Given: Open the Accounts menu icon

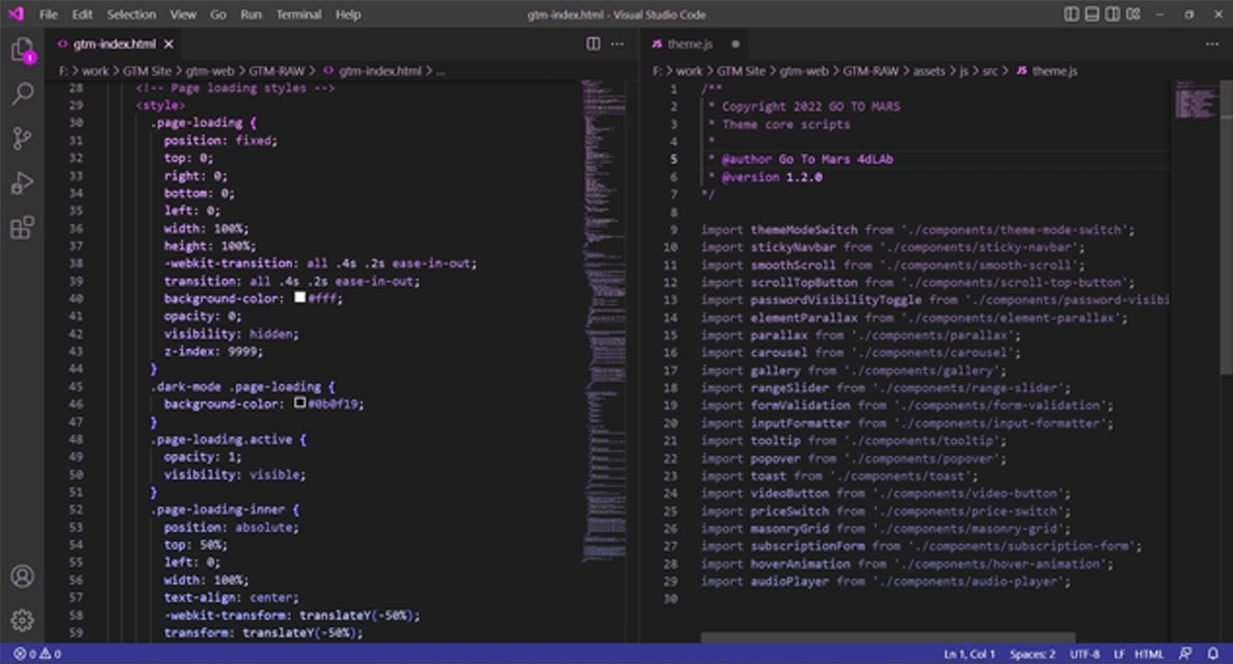Looking at the screenshot, I should [x=22, y=576].
